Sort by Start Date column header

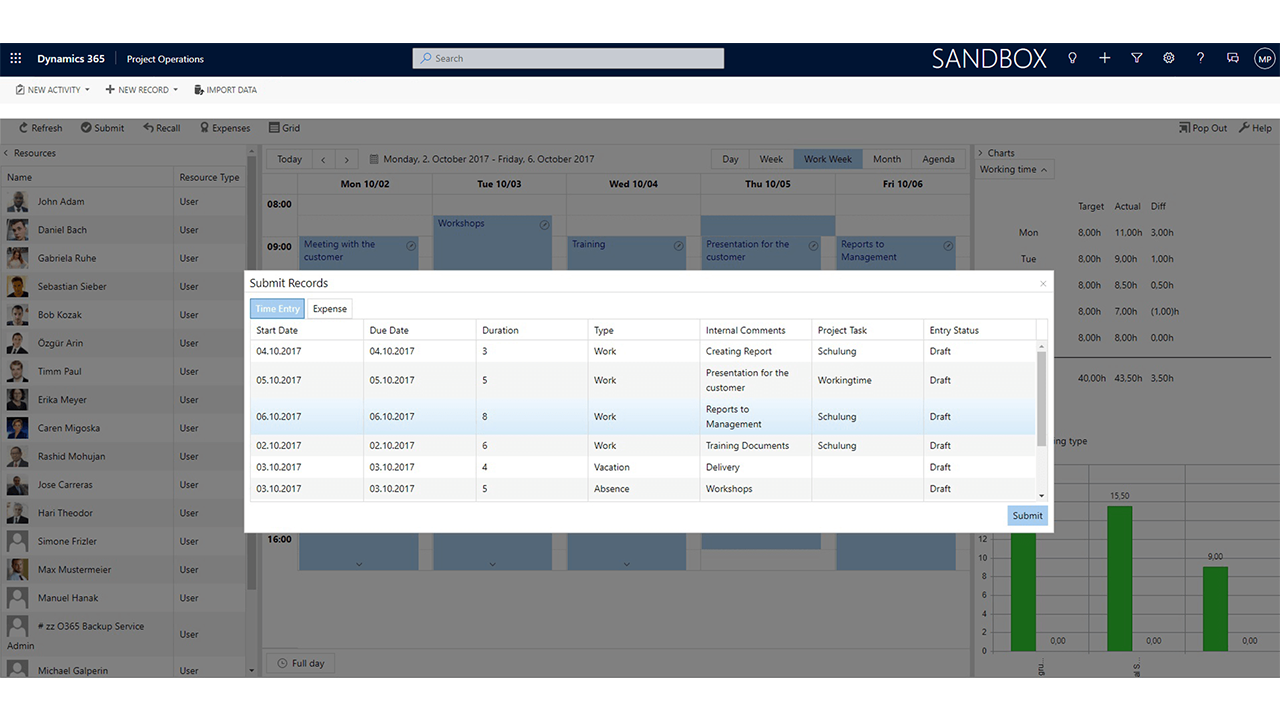click(307, 330)
